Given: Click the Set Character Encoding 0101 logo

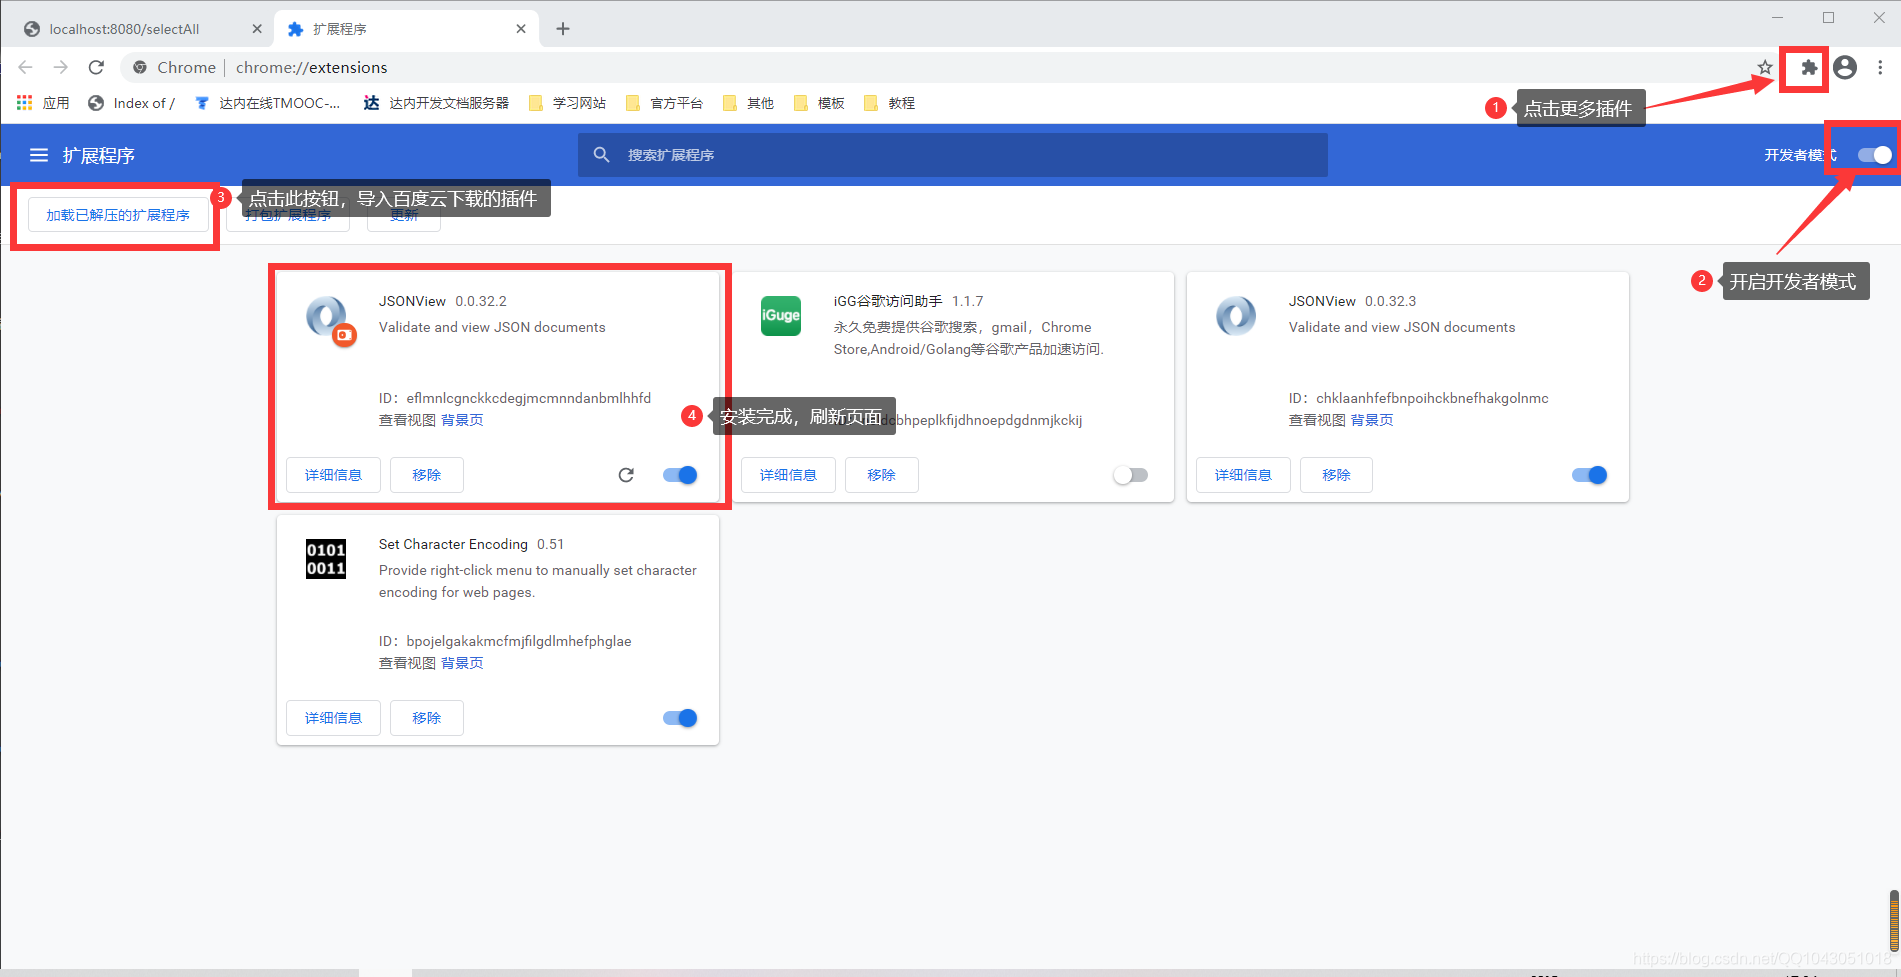Looking at the screenshot, I should [326, 559].
